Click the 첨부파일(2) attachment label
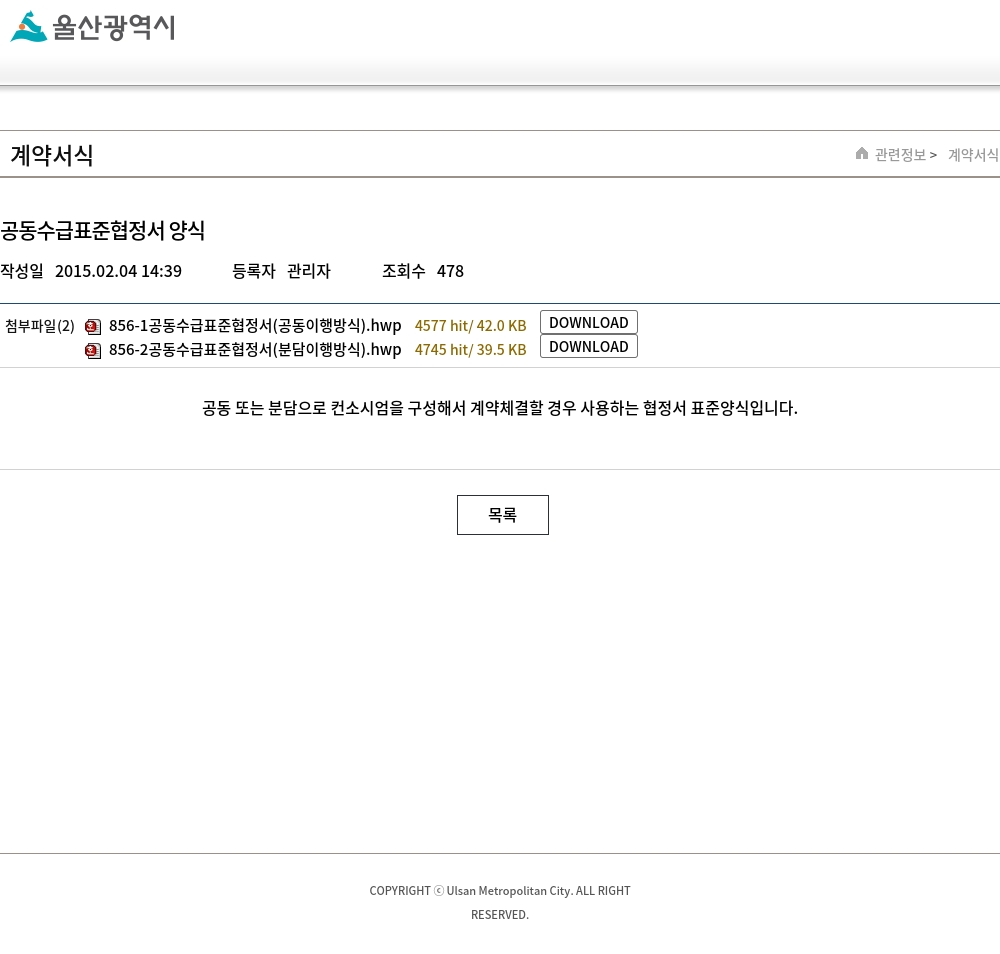 tap(40, 326)
